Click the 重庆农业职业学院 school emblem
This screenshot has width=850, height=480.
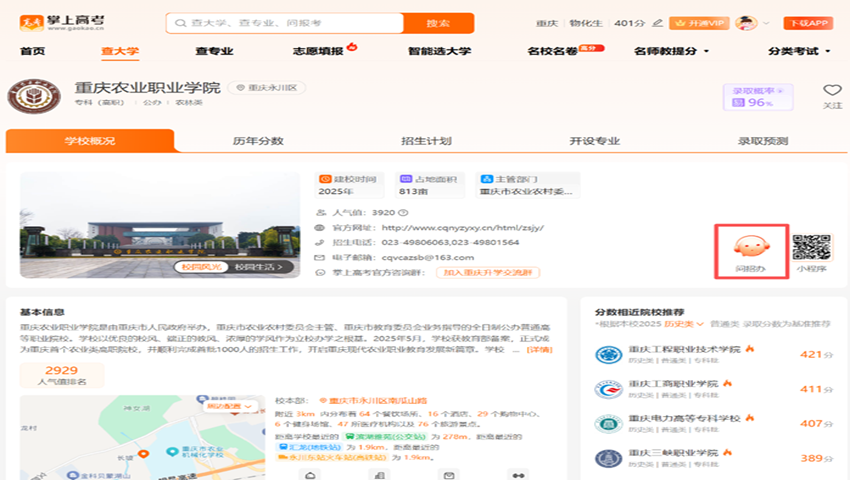(34, 96)
